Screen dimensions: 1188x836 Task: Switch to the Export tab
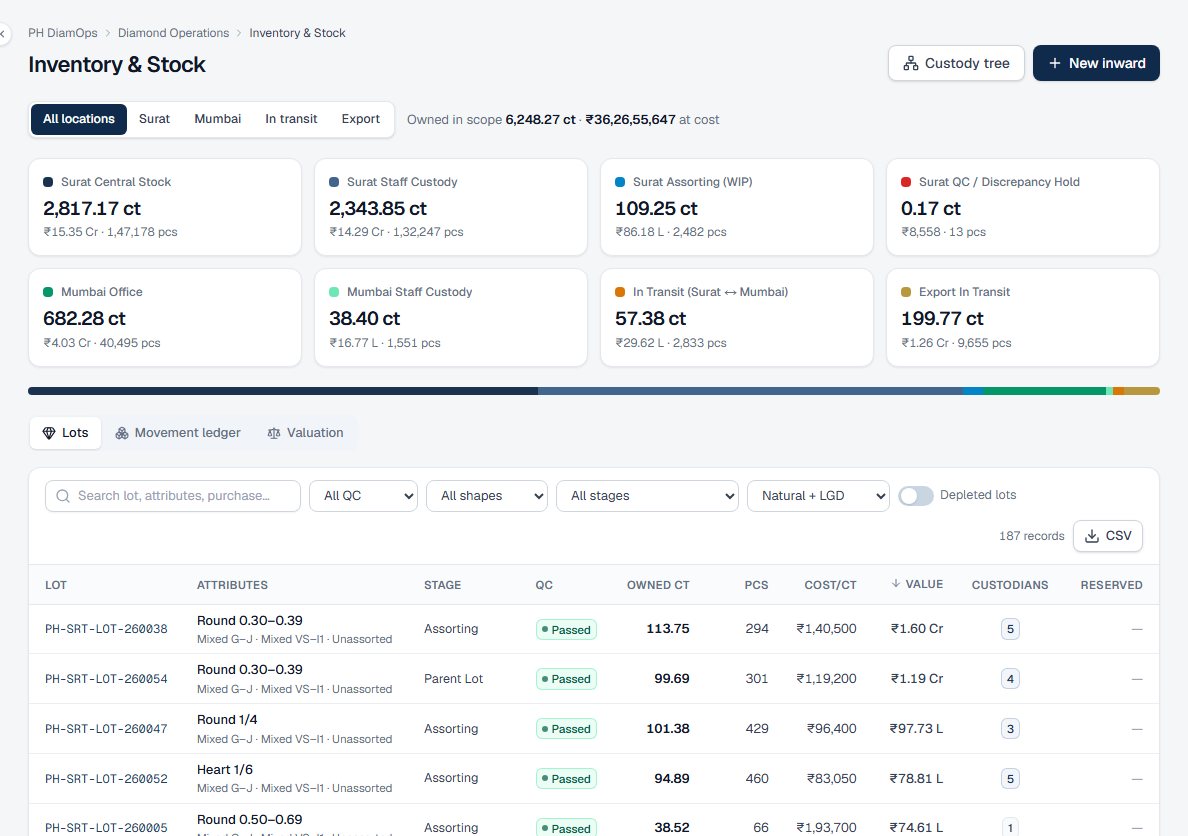pyautogui.click(x=360, y=119)
